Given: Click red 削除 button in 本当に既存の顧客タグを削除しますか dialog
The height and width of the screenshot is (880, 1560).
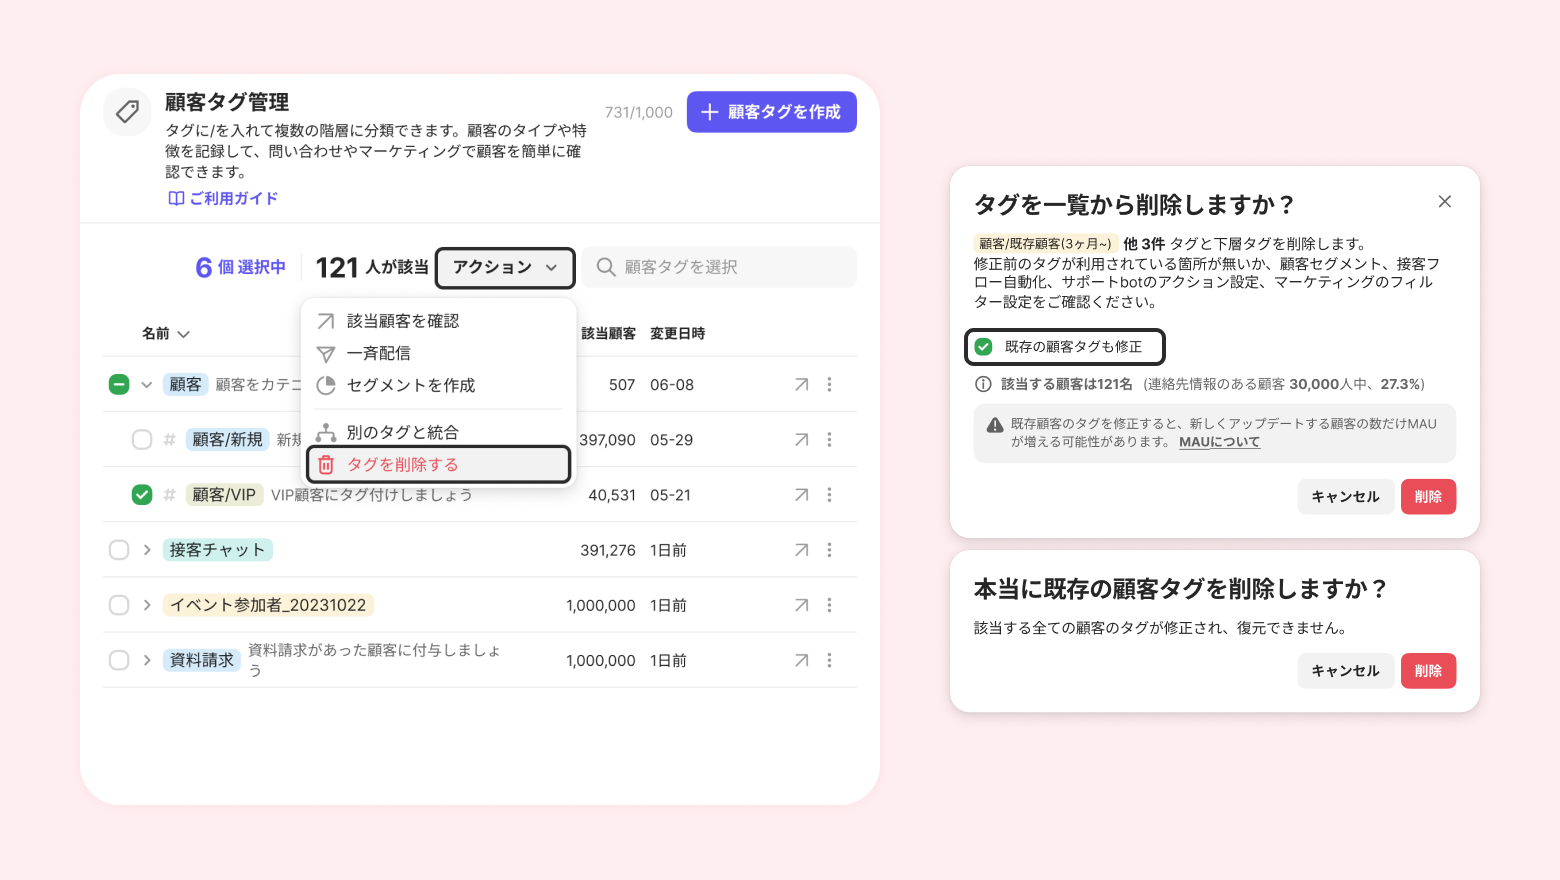Looking at the screenshot, I should [x=1428, y=671].
